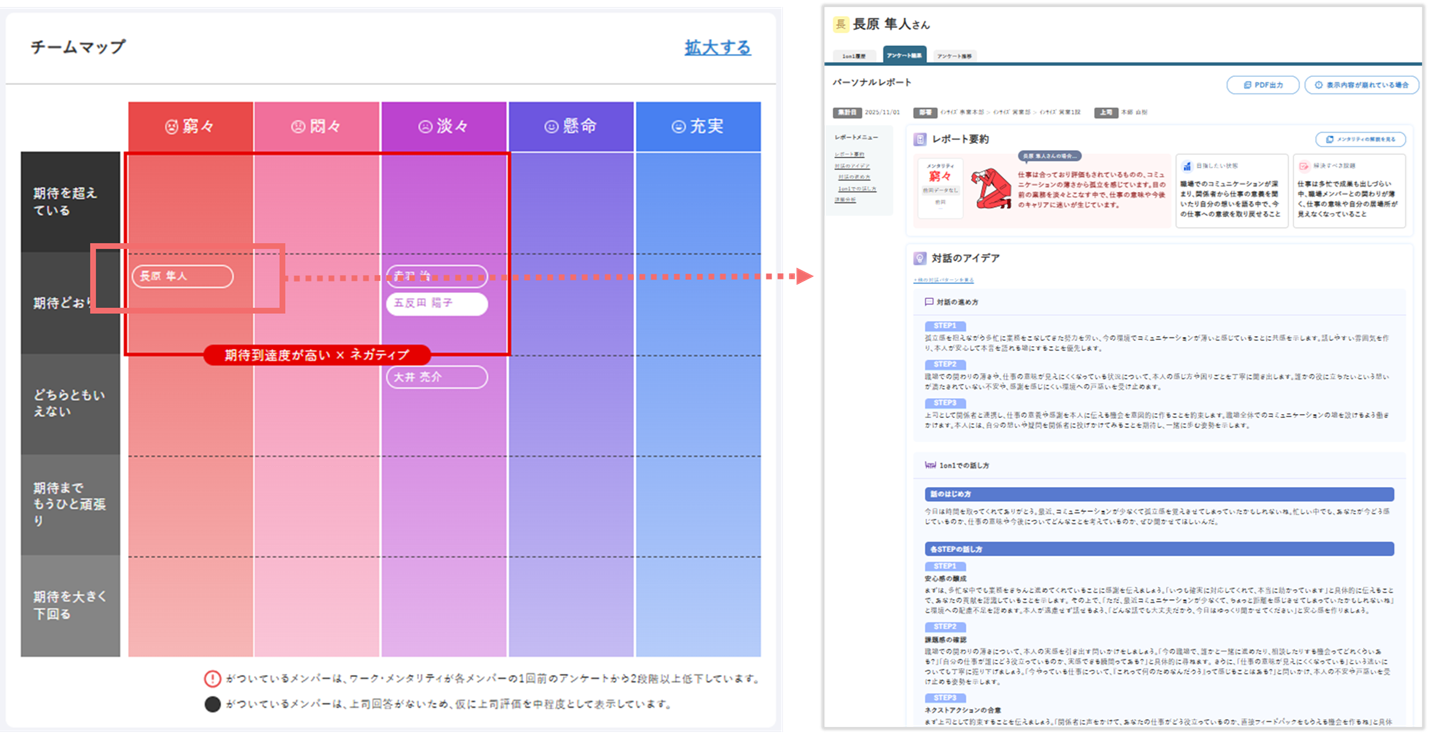This screenshot has width=1429, height=734.
Task: Open the 1on1履歴 tab
Action: (x=854, y=56)
